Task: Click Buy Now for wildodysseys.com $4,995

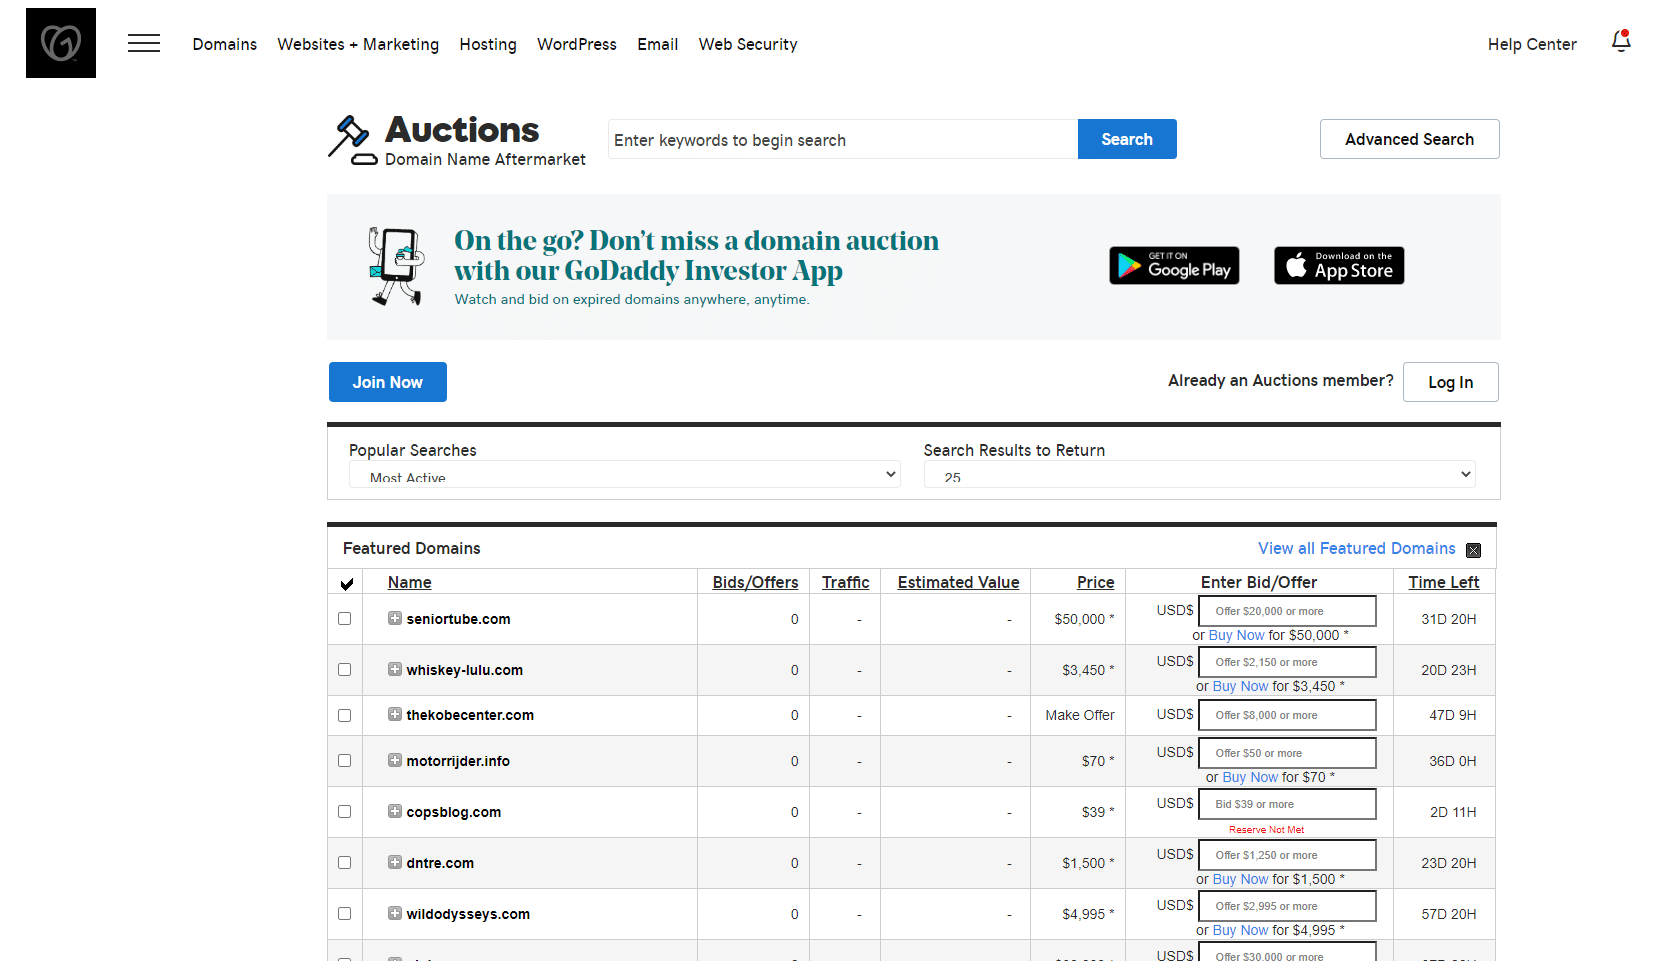Action: pyautogui.click(x=1240, y=930)
